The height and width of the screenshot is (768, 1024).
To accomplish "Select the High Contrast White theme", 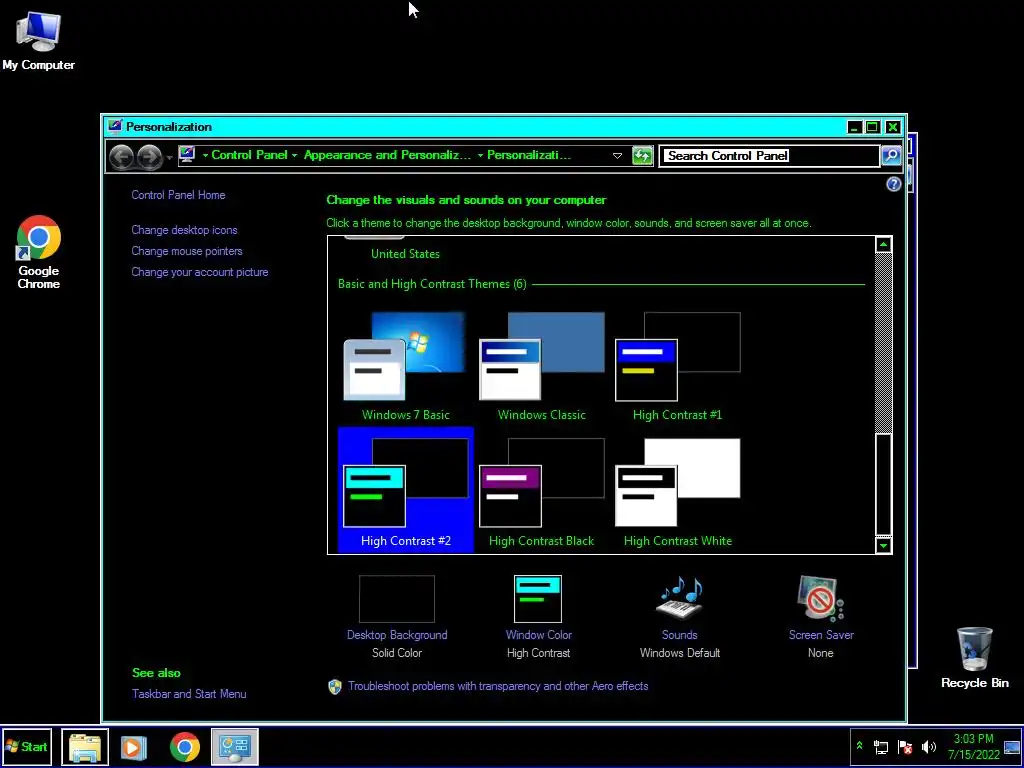I will (x=677, y=490).
